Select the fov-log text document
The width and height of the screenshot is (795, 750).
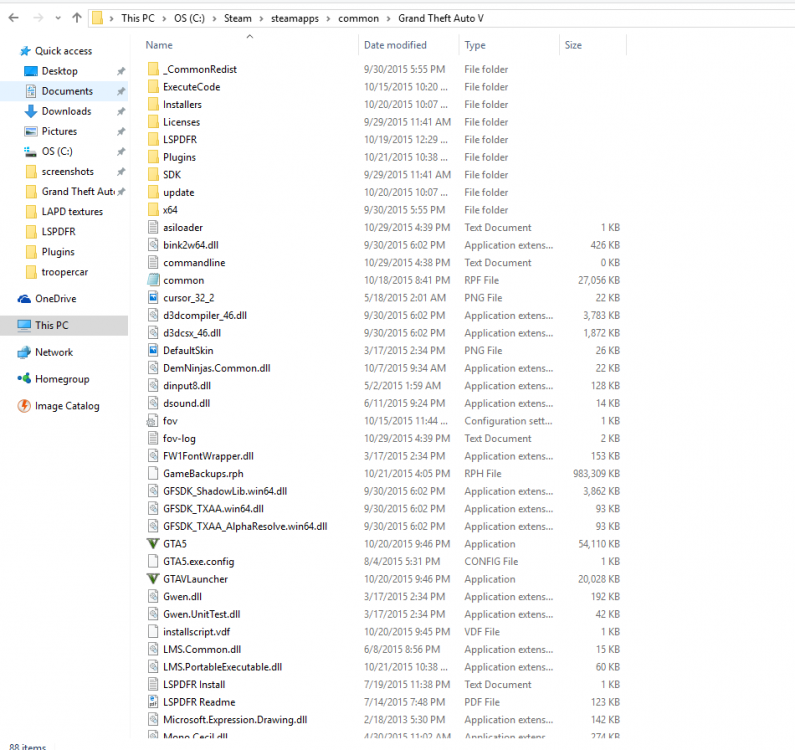179,439
